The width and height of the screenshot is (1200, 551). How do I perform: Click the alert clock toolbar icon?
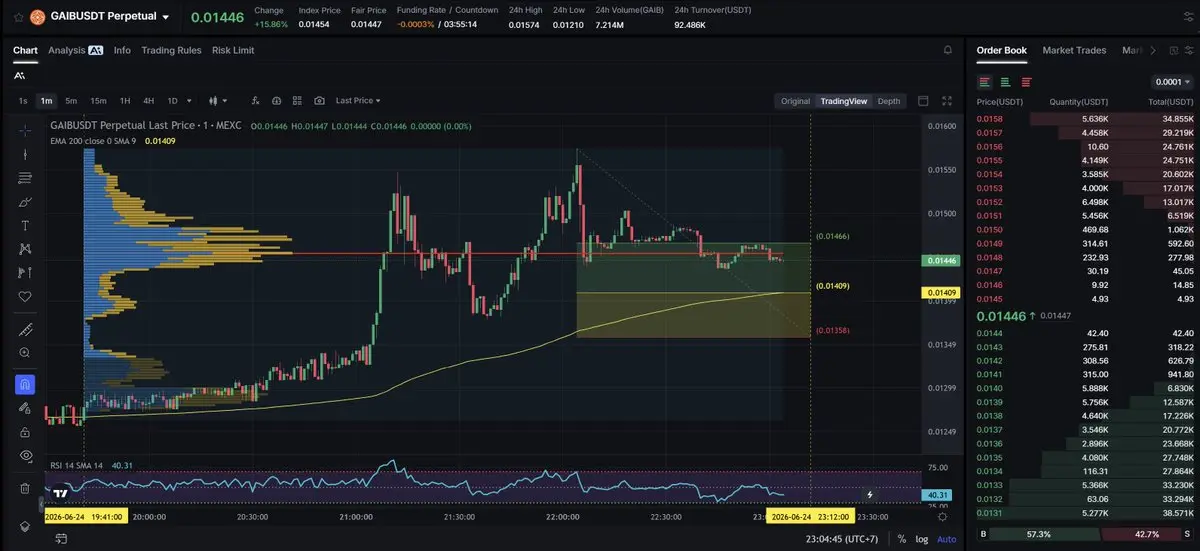point(276,101)
